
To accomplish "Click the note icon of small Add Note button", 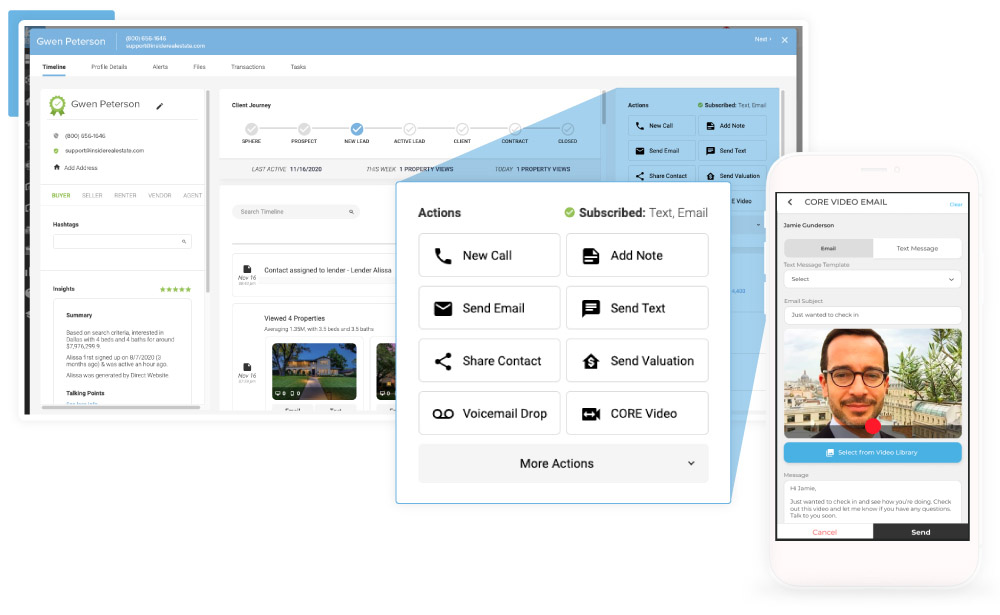I will (710, 126).
